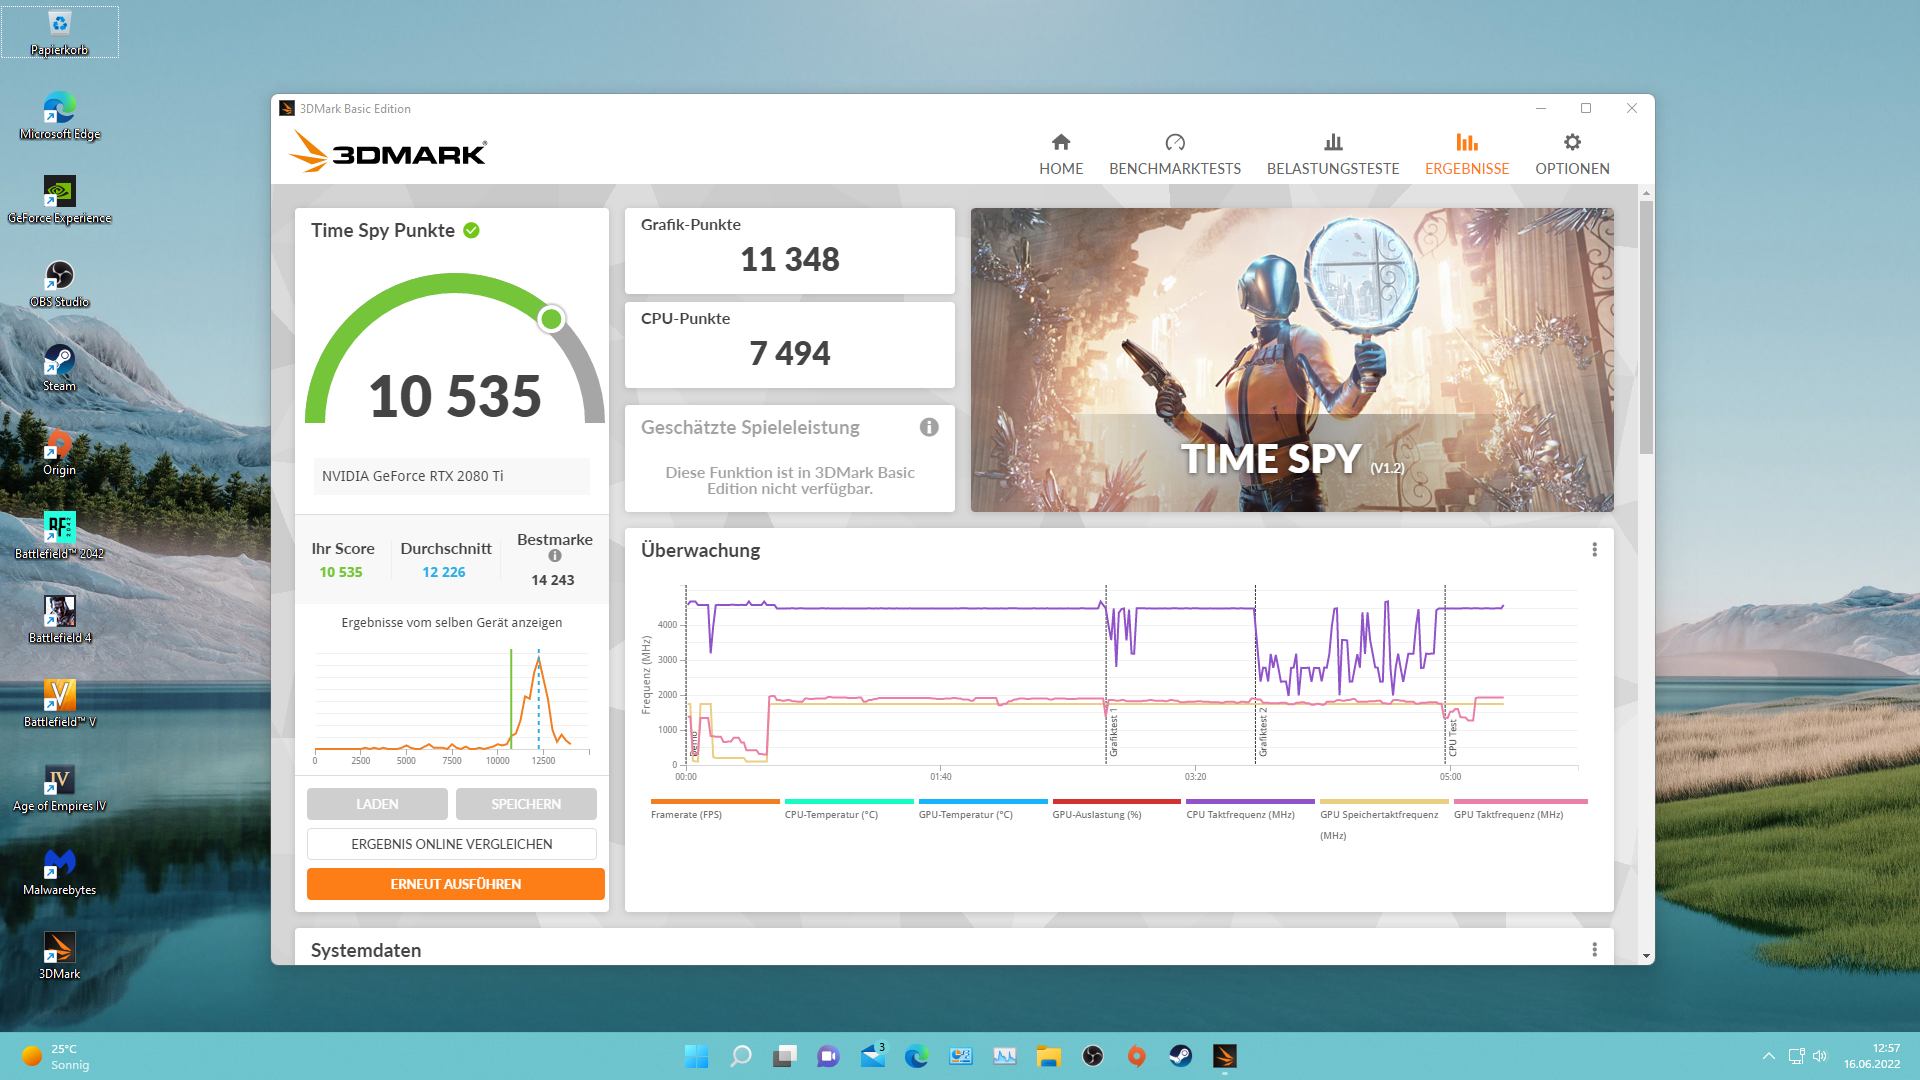This screenshot has width=1920, height=1080.
Task: Click the ERNEUT AUSFÜHREN button
Action: (455, 884)
